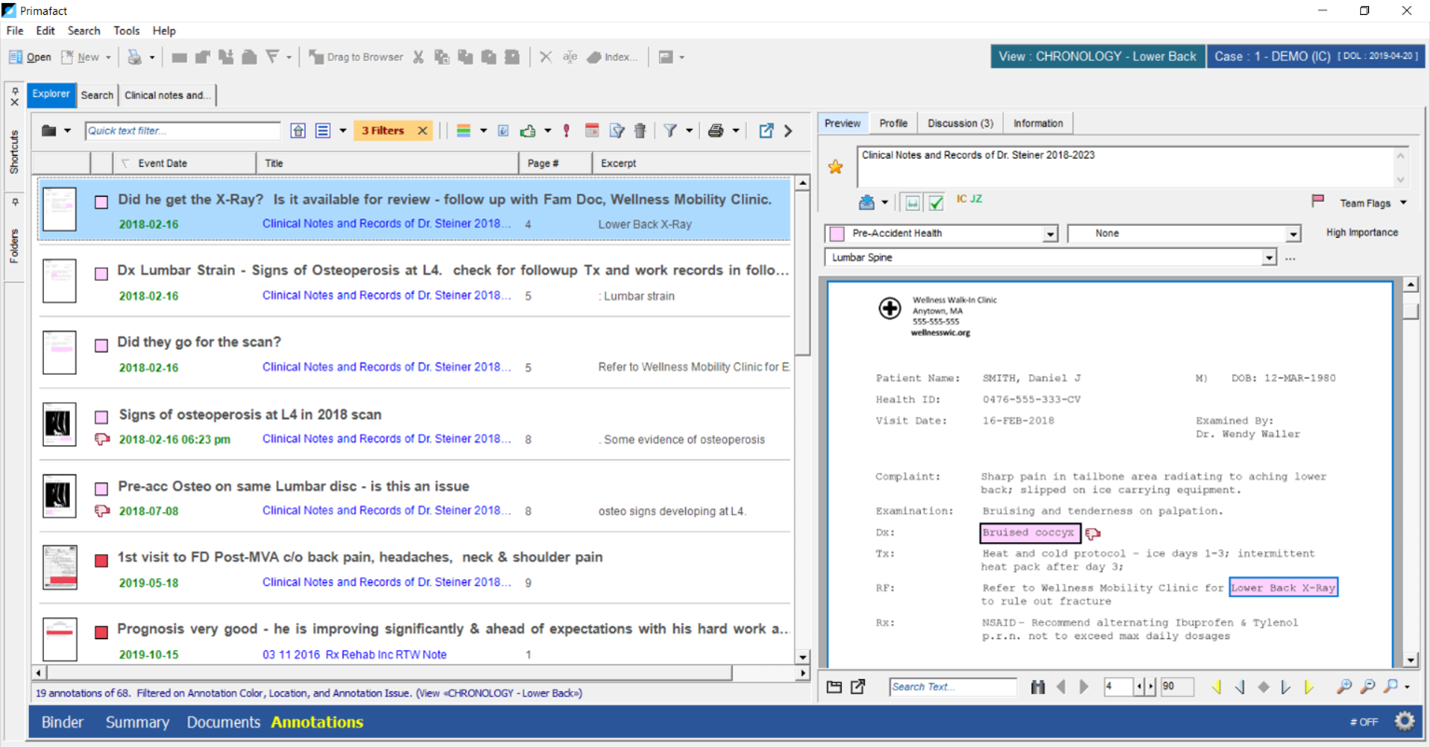Click the pop-out window icon in annotation toolbar
1430x747 pixels.
(x=766, y=131)
